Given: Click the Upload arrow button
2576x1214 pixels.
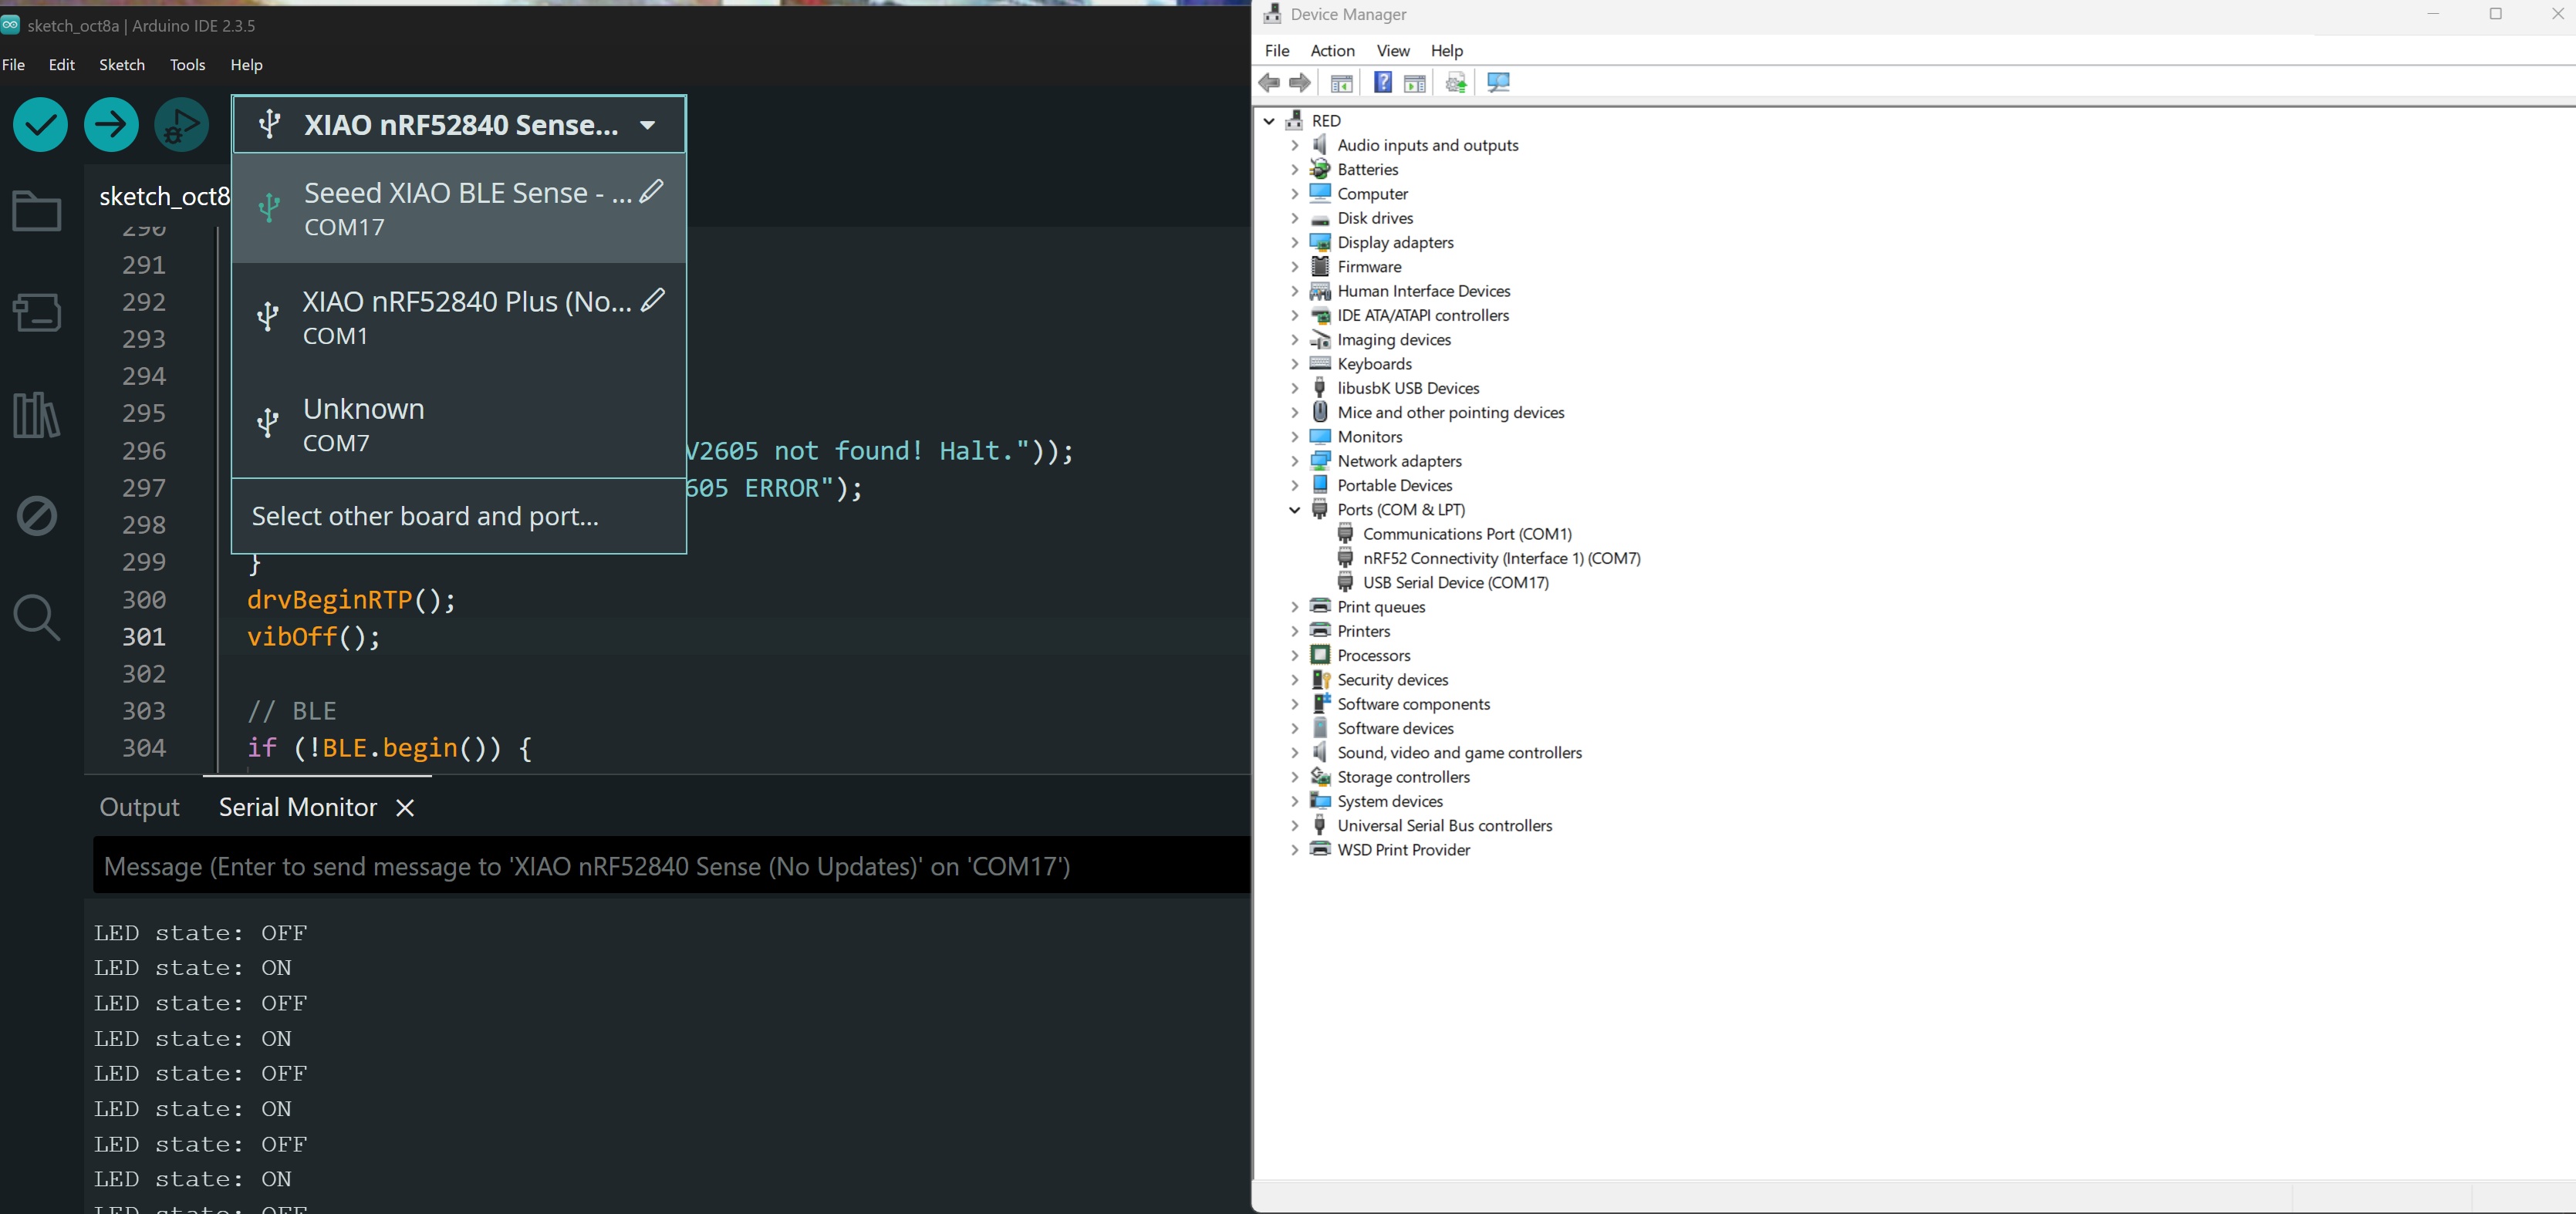Looking at the screenshot, I should [111, 125].
